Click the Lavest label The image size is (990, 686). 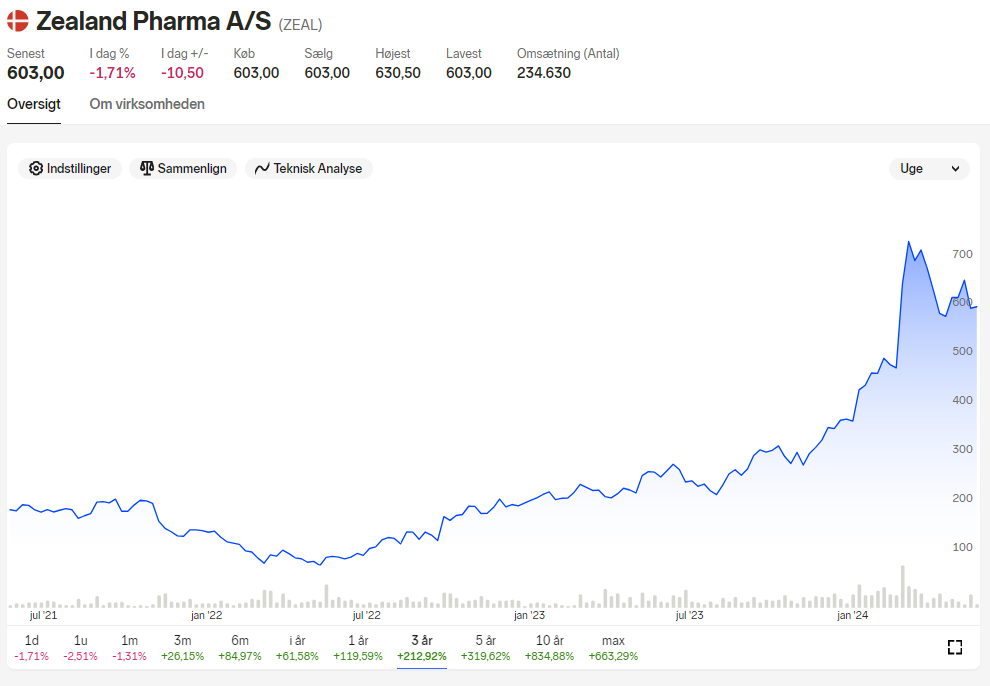click(463, 54)
